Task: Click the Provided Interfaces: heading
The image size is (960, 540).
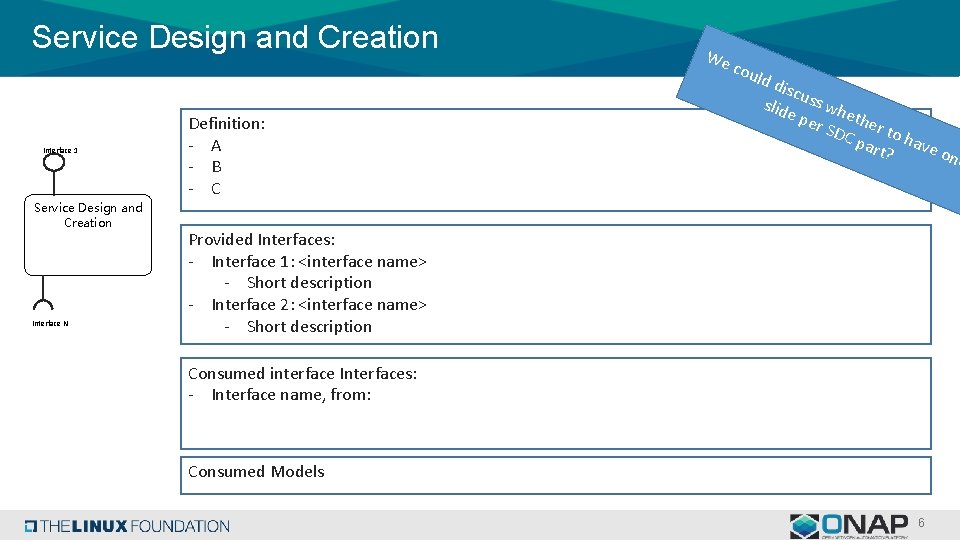Action: pyautogui.click(x=261, y=239)
